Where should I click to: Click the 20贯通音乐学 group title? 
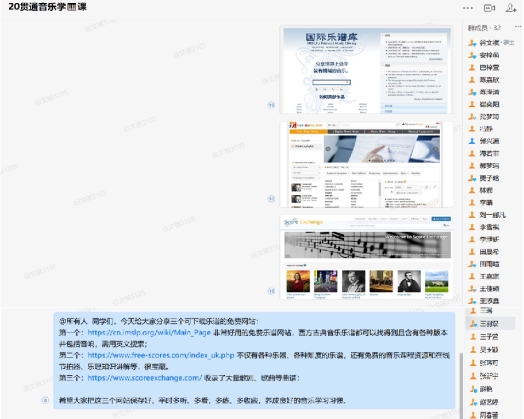[47, 7]
